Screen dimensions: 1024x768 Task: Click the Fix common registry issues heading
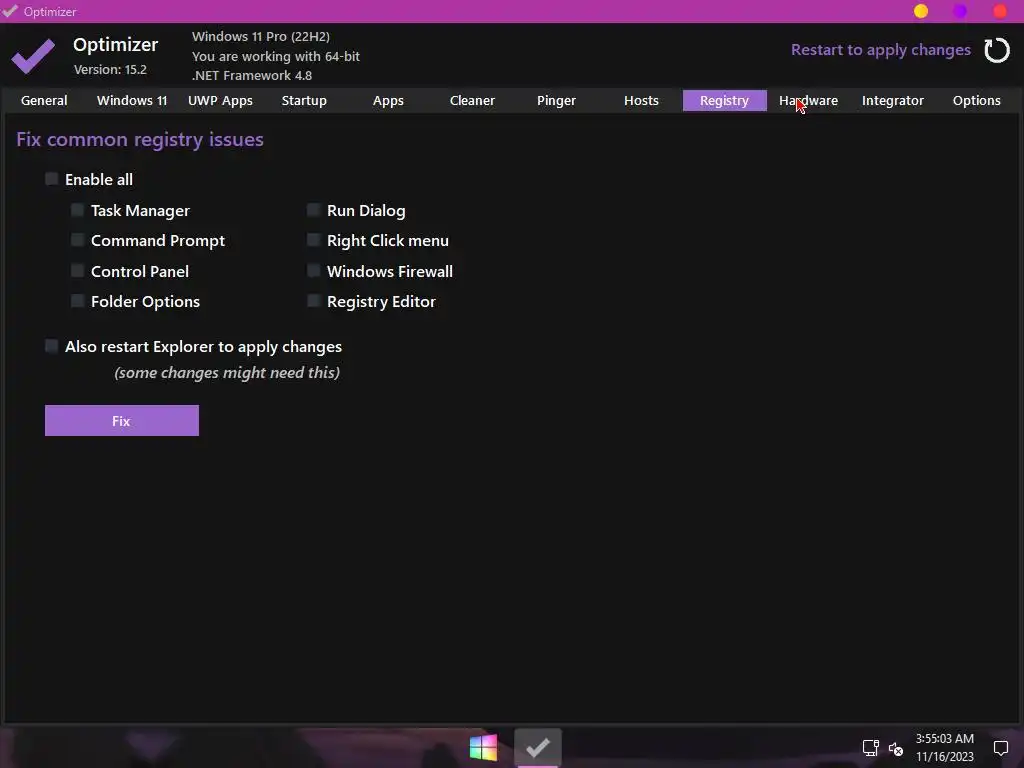(140, 140)
